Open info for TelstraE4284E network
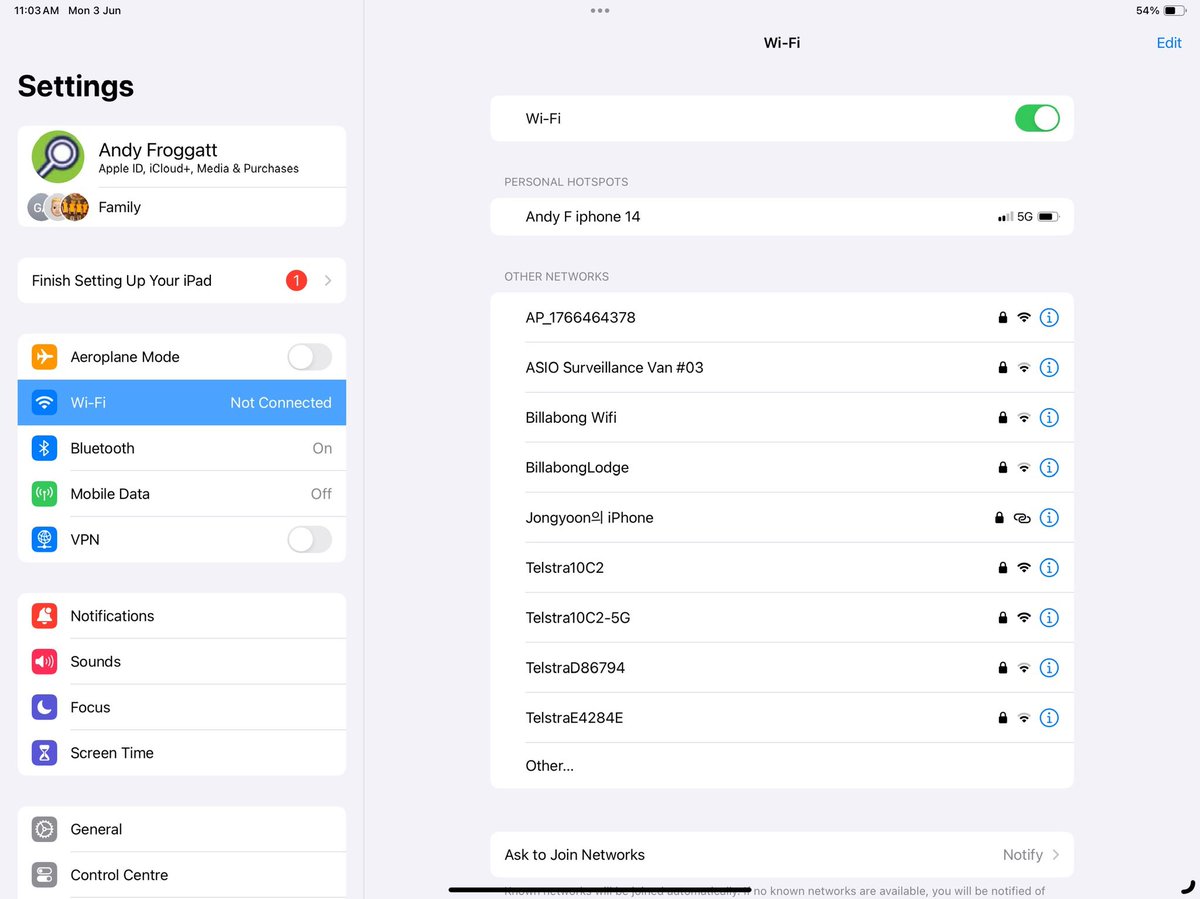Screen dimensions: 1200x899 coord(1049,717)
